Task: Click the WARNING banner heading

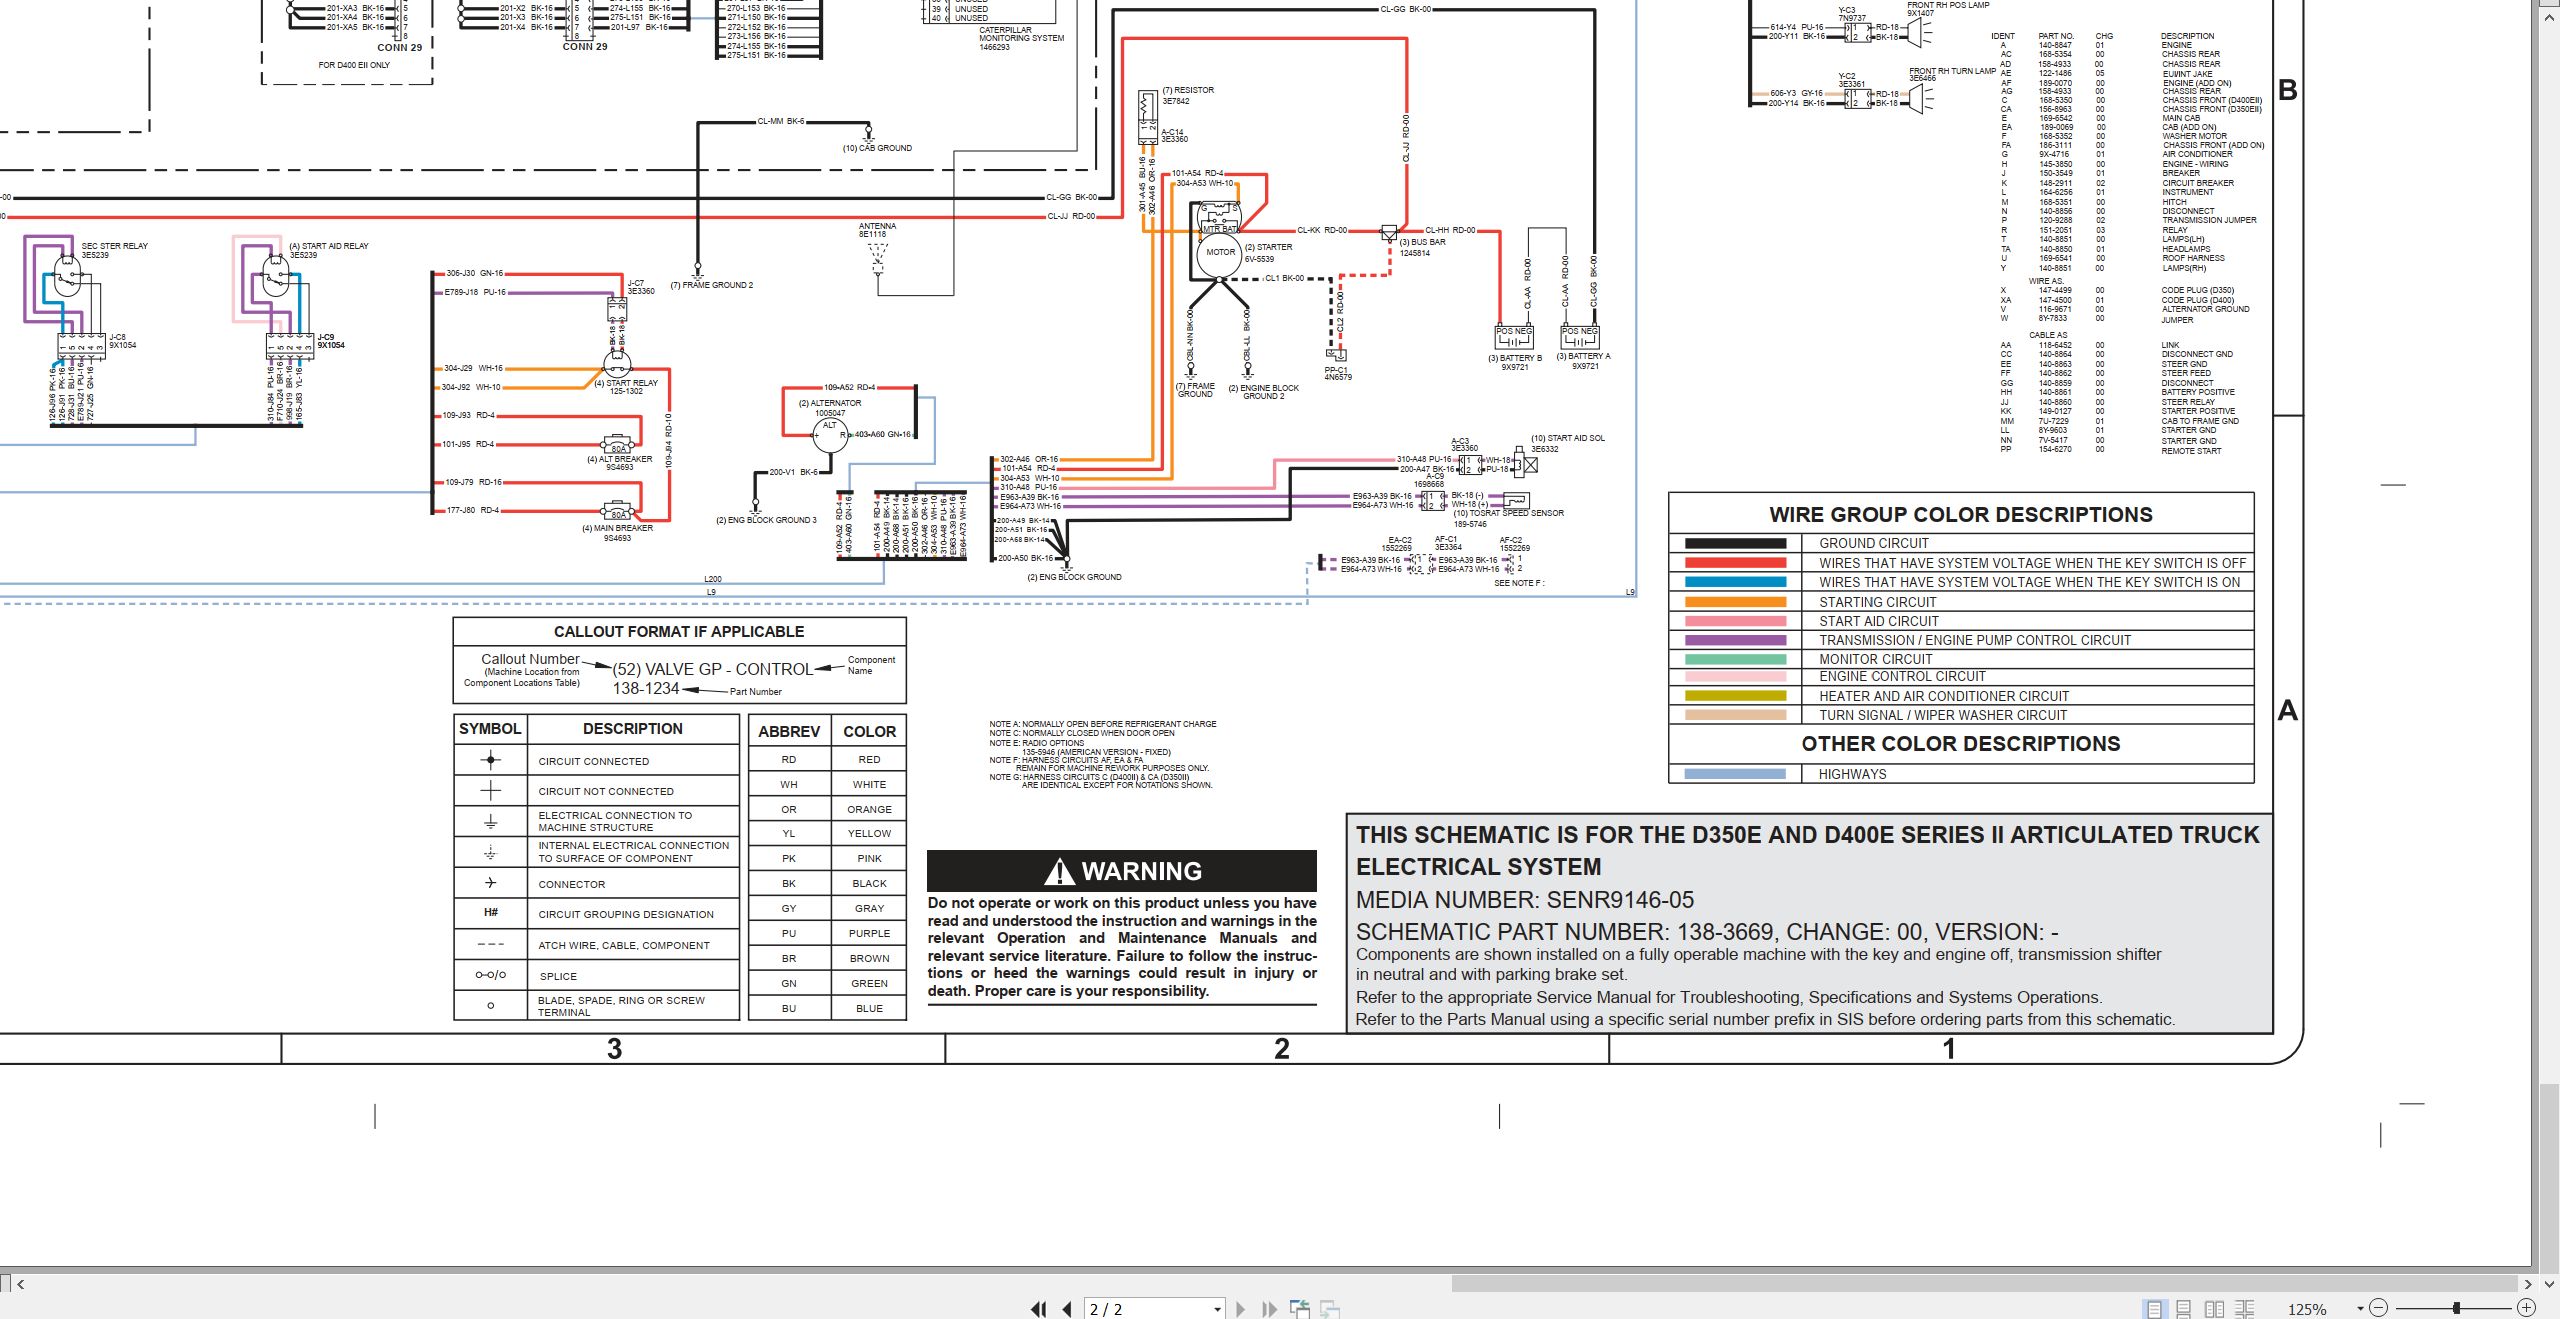Action: pyautogui.click(x=1122, y=871)
